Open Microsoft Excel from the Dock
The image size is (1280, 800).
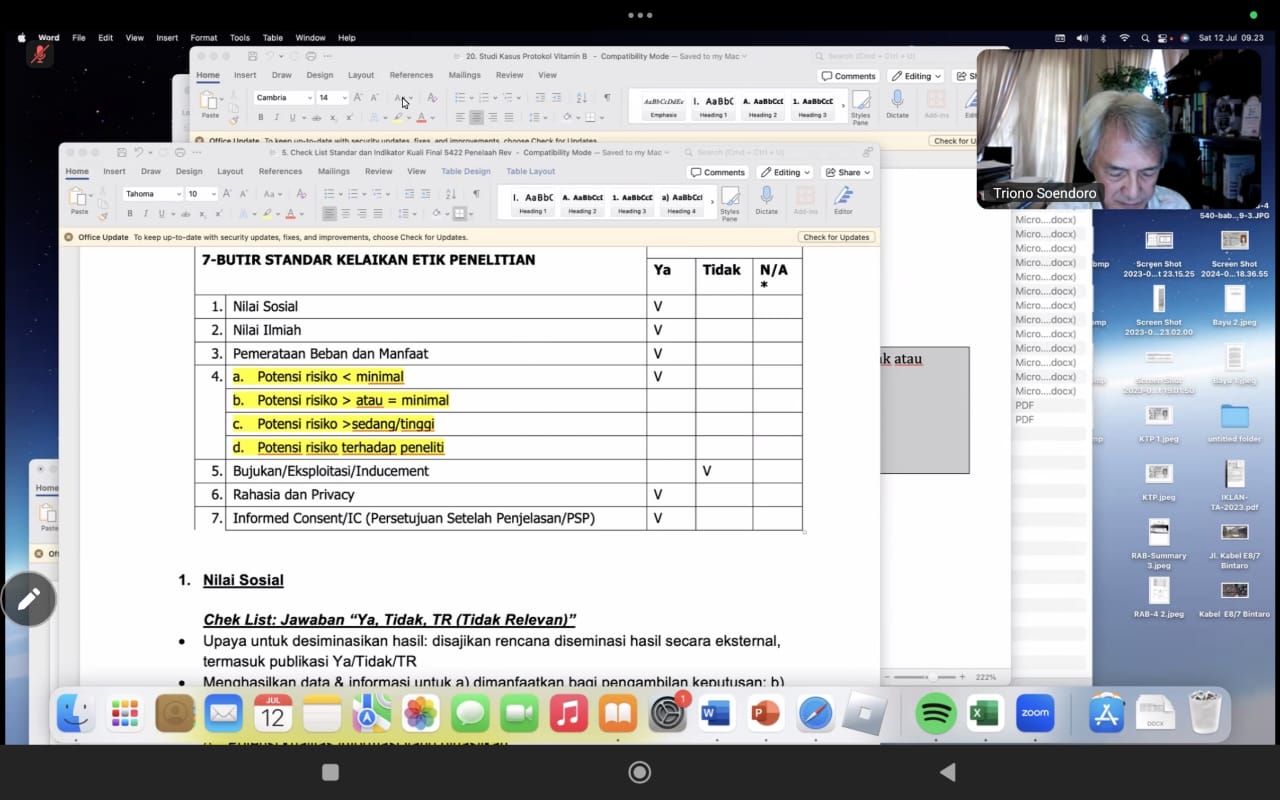click(985, 713)
